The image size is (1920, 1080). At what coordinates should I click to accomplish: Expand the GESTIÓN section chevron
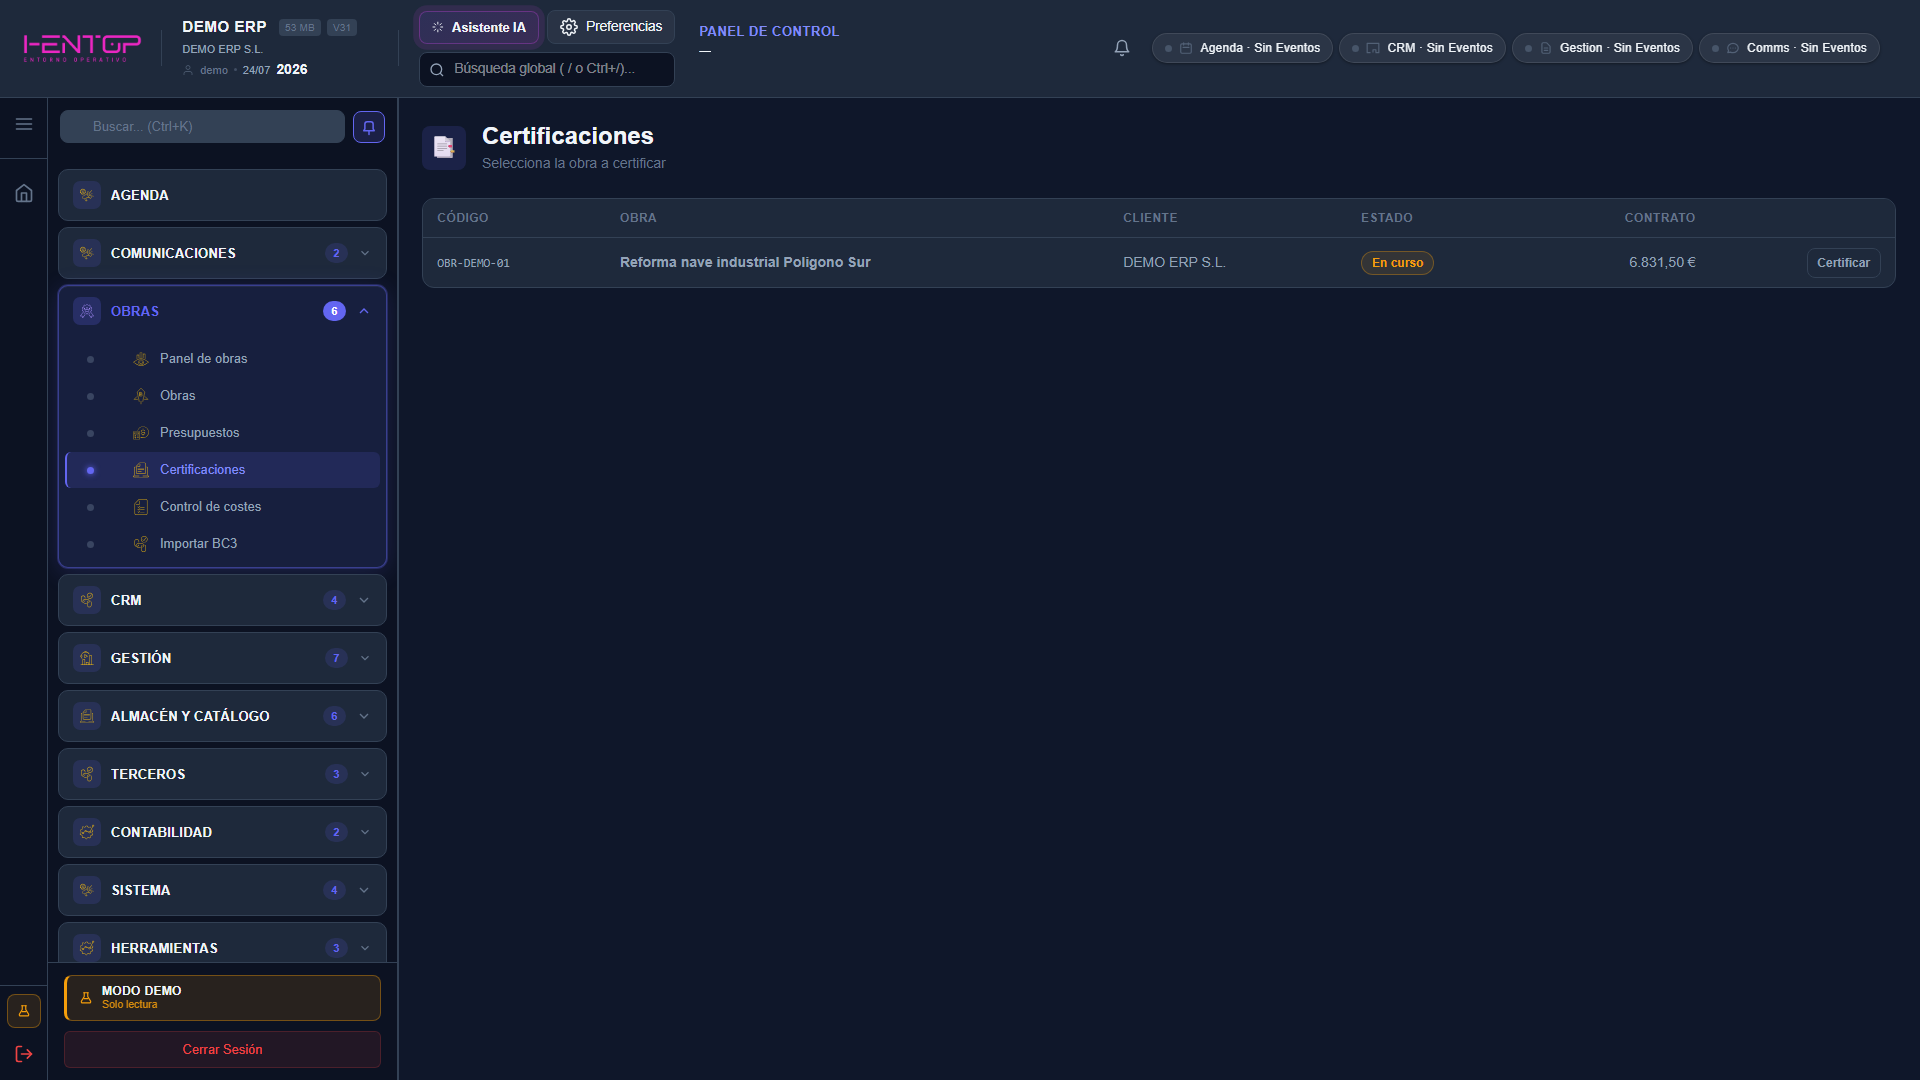click(365, 658)
